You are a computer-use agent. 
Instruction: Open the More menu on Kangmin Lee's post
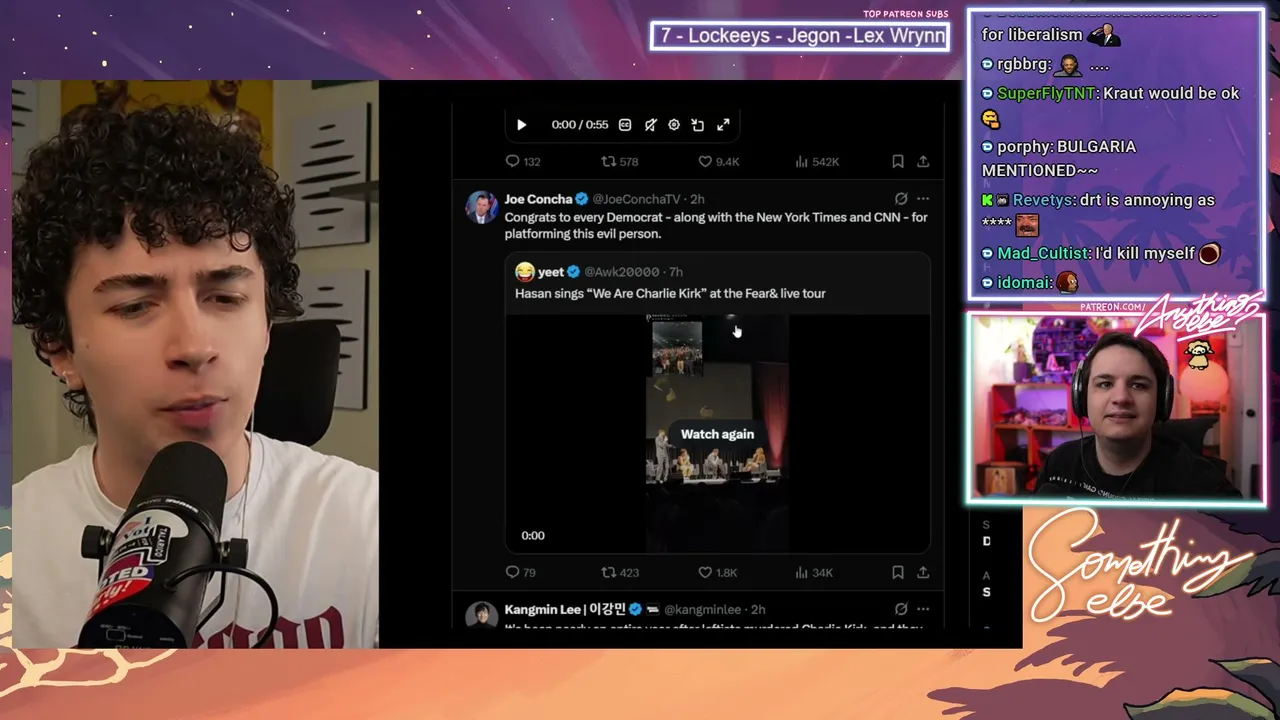pos(923,609)
